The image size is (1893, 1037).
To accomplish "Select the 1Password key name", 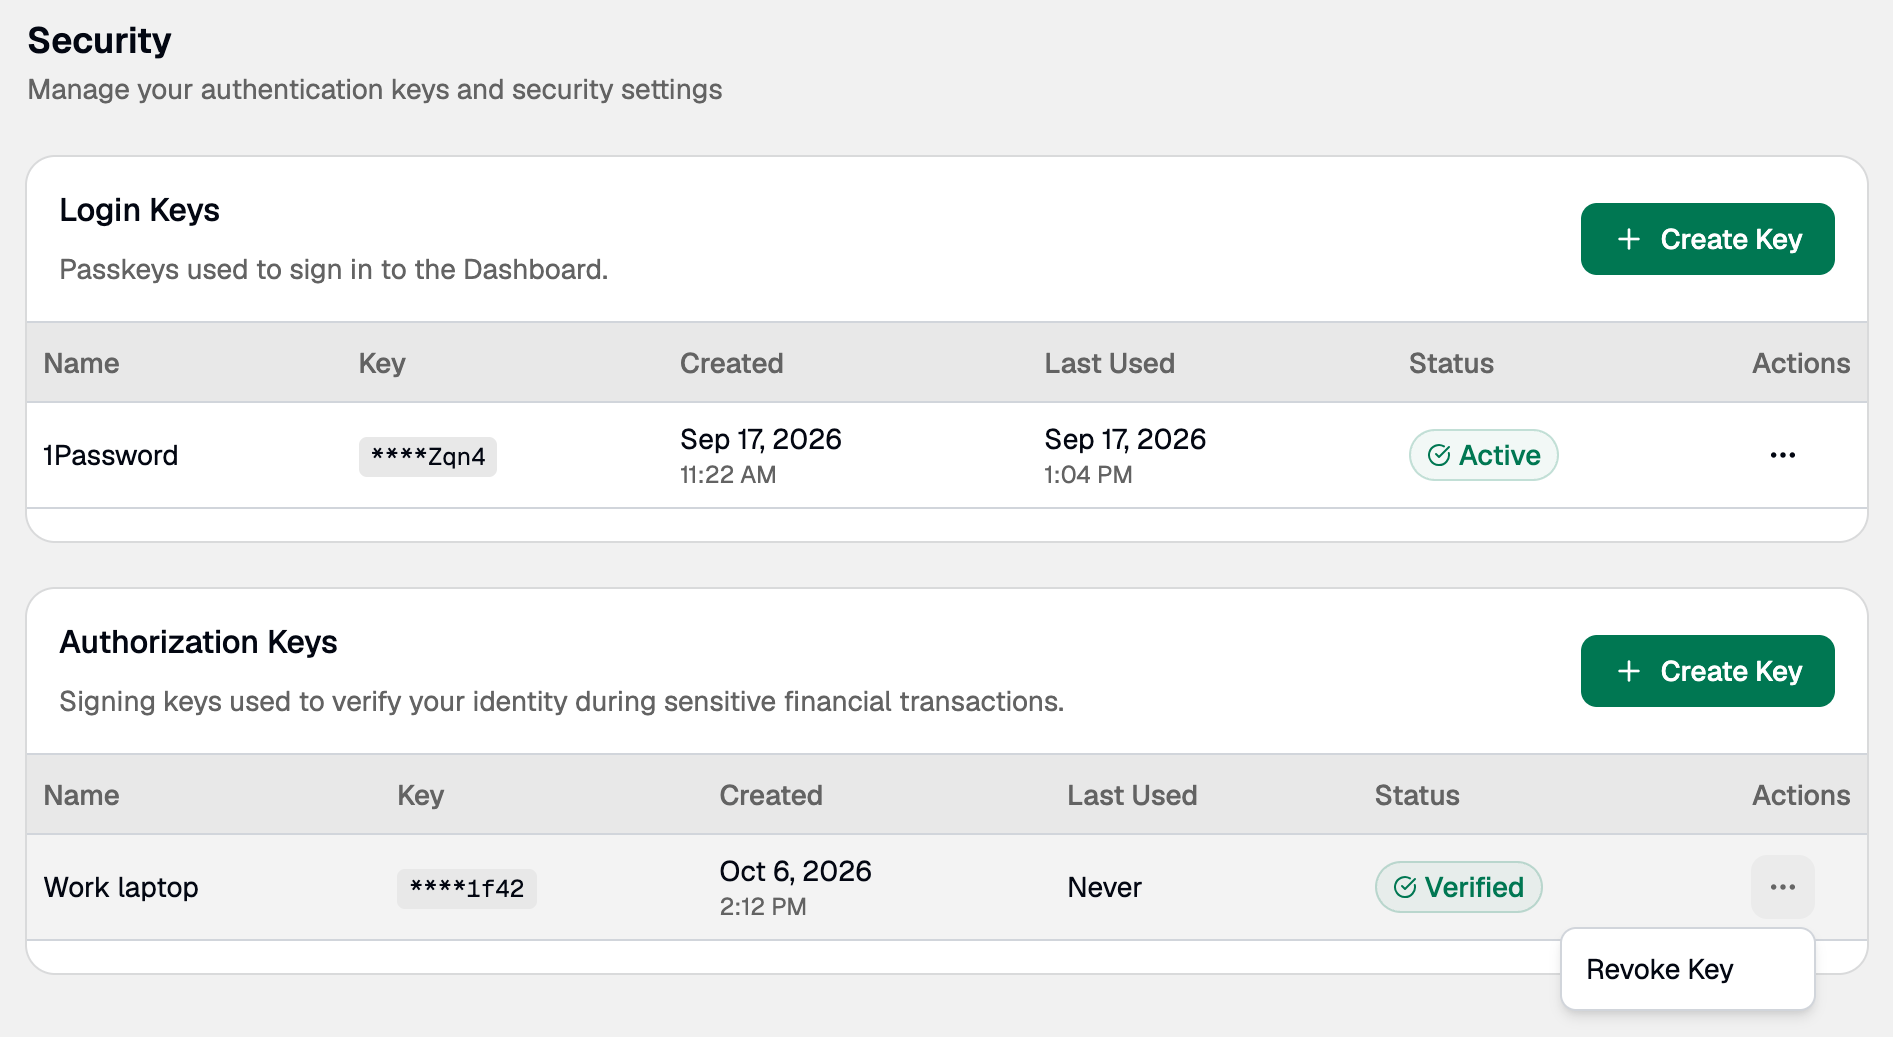I will (111, 455).
